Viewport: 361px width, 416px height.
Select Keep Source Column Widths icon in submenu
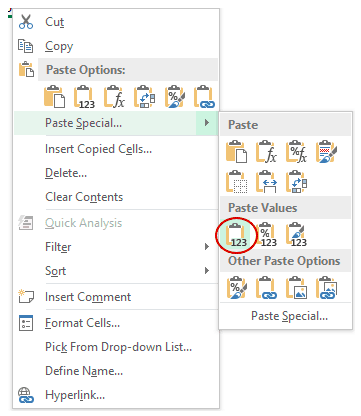(x=266, y=182)
